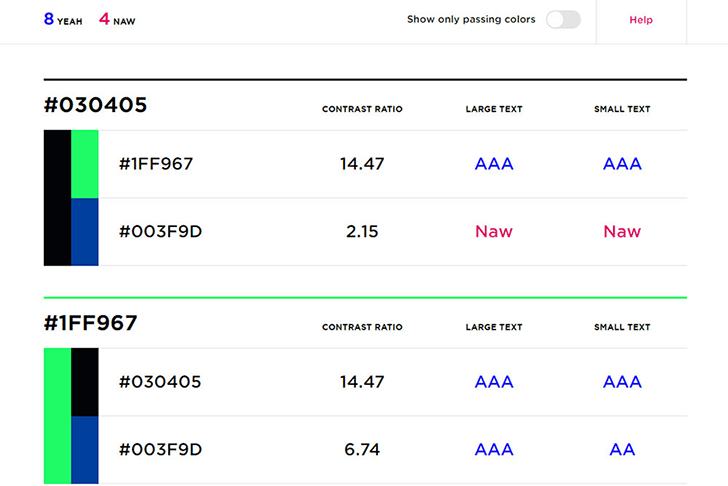Click the blue #003F9D swatch in the #1FF967 section

pyautogui.click(x=85, y=450)
